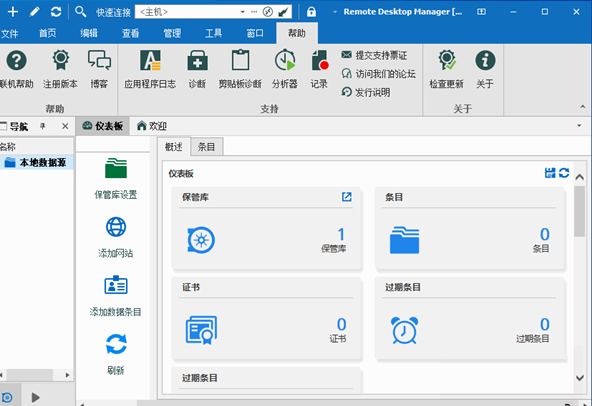Click the magnifier search icon

pyautogui.click(x=80, y=12)
